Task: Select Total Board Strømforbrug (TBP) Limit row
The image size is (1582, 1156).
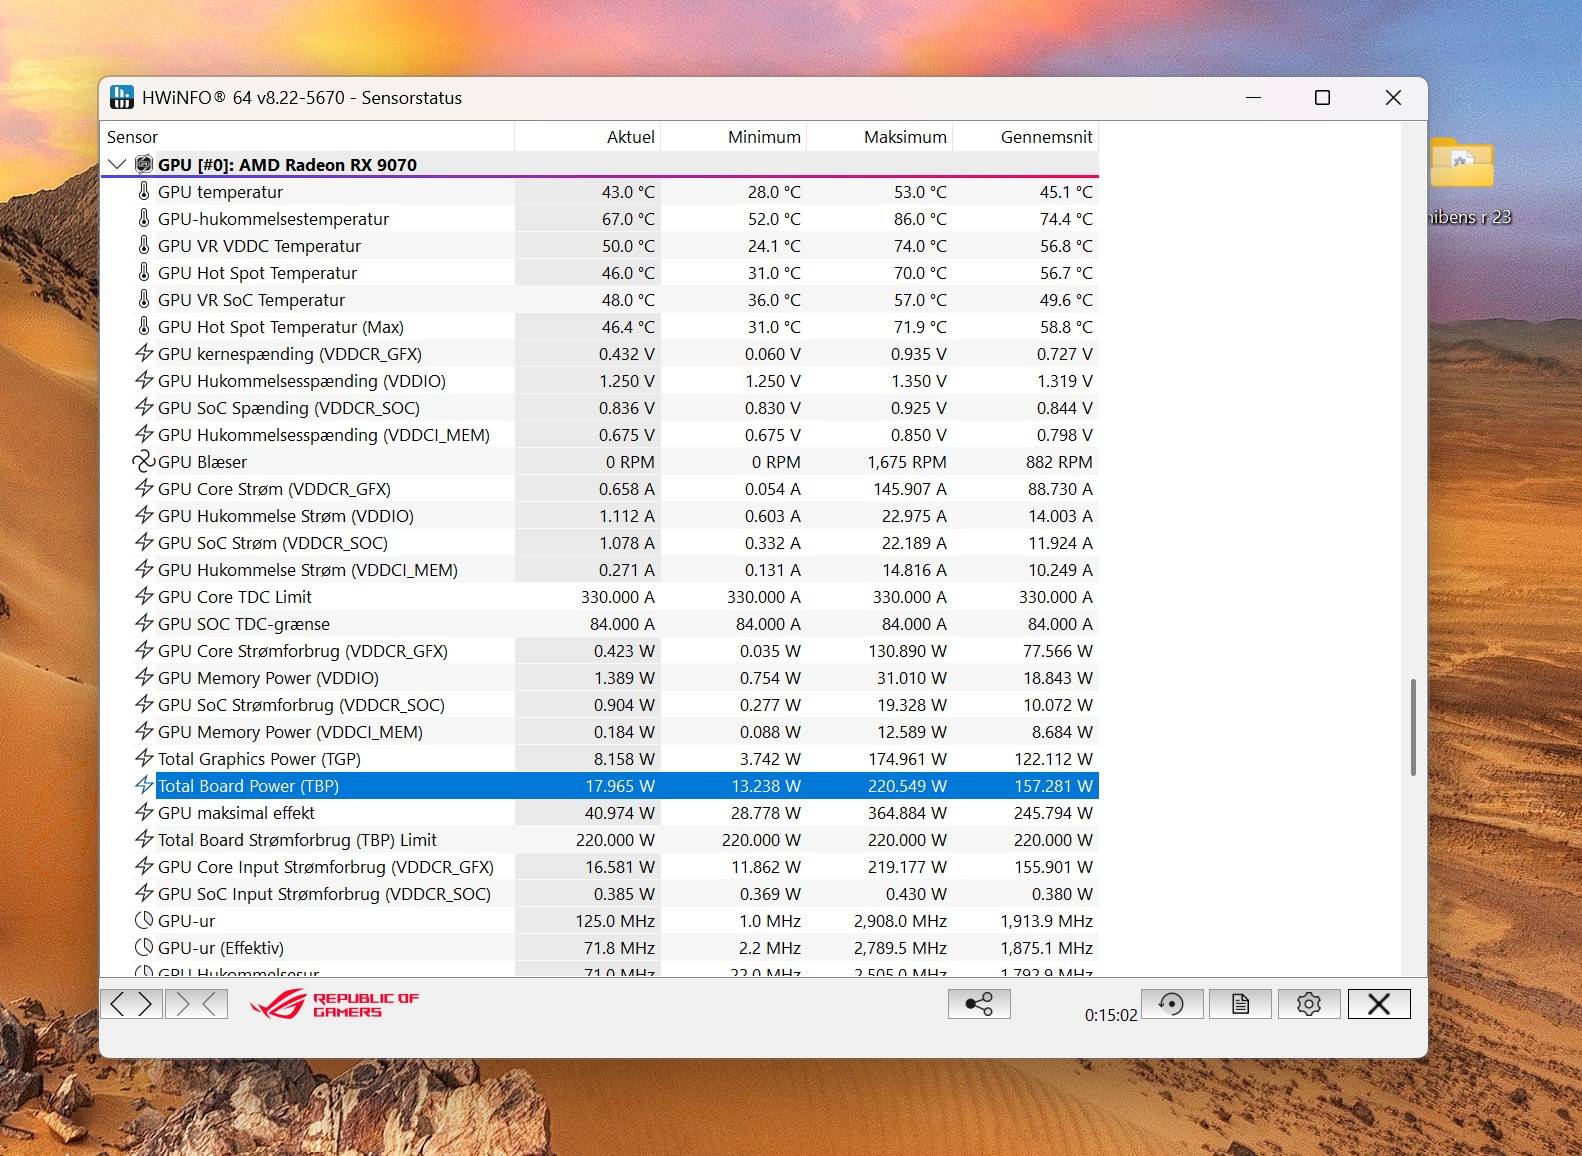Action: (599, 839)
